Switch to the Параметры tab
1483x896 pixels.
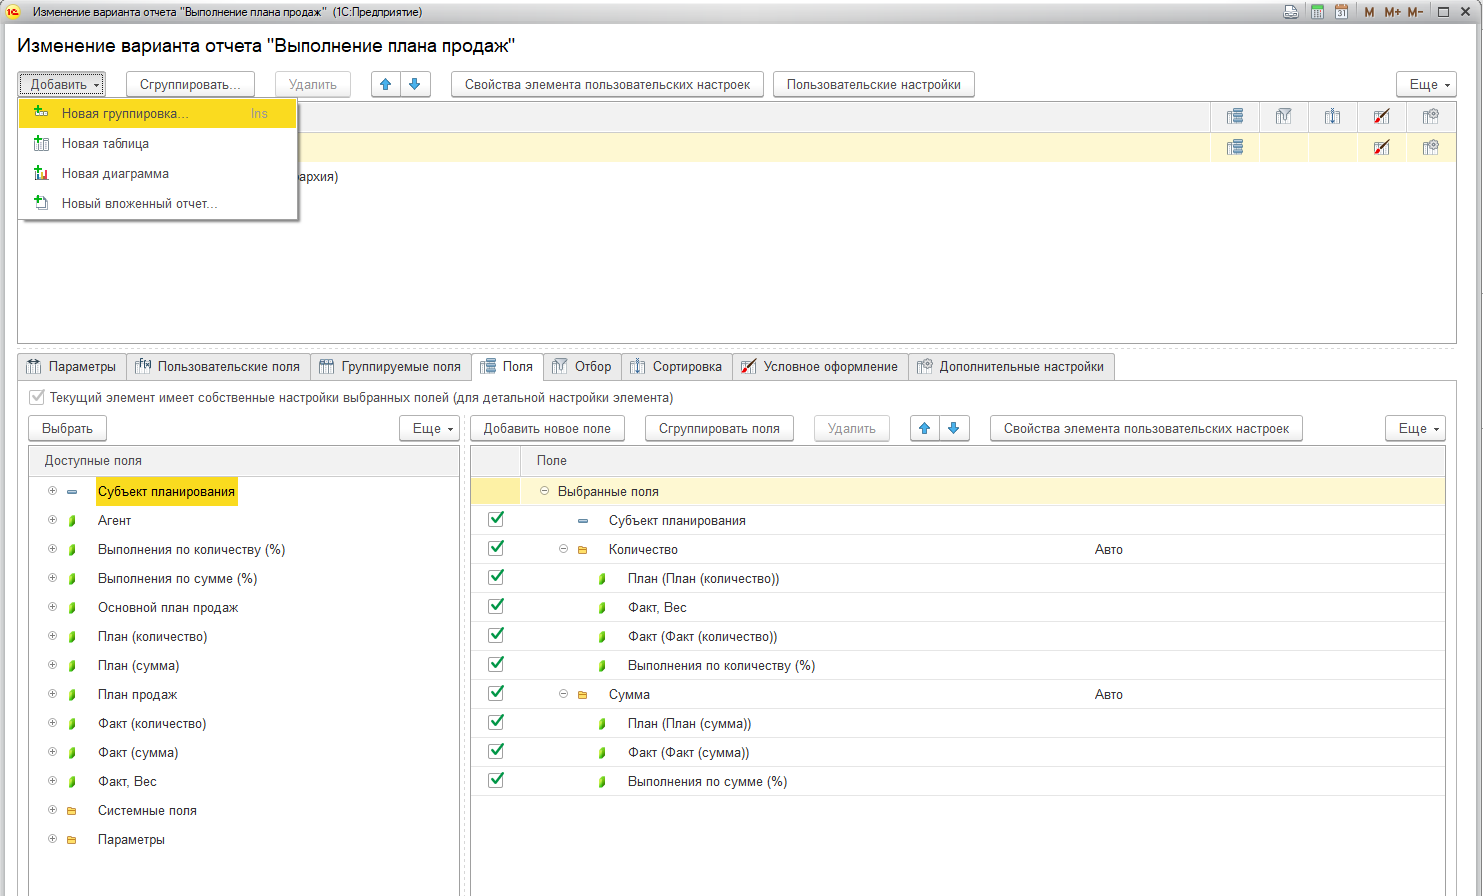[72, 367]
